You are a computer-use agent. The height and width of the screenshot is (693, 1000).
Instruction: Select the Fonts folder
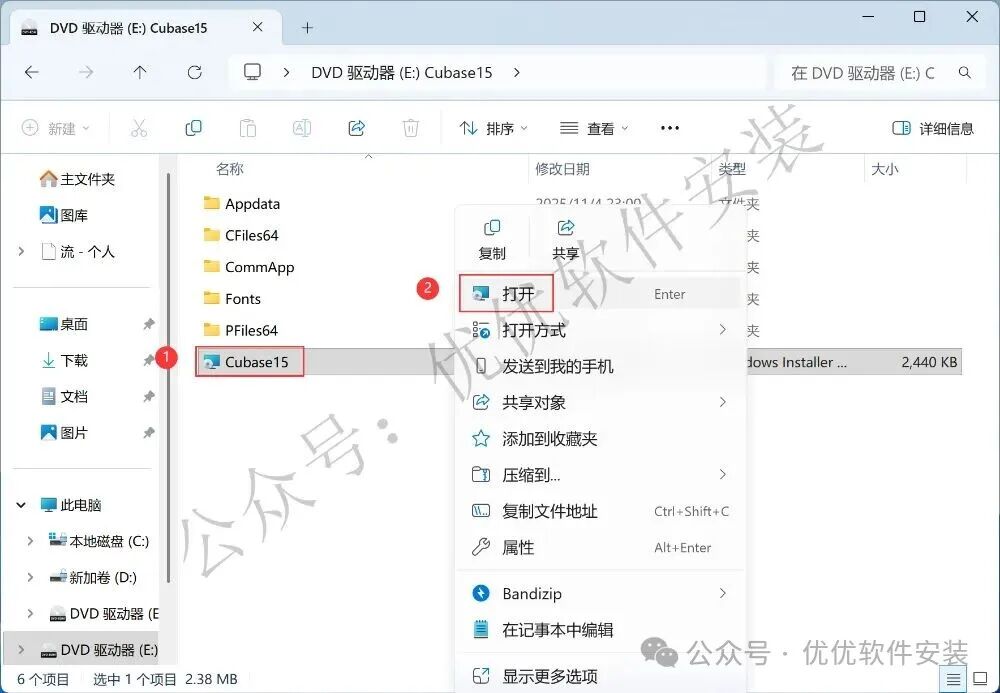point(232,298)
